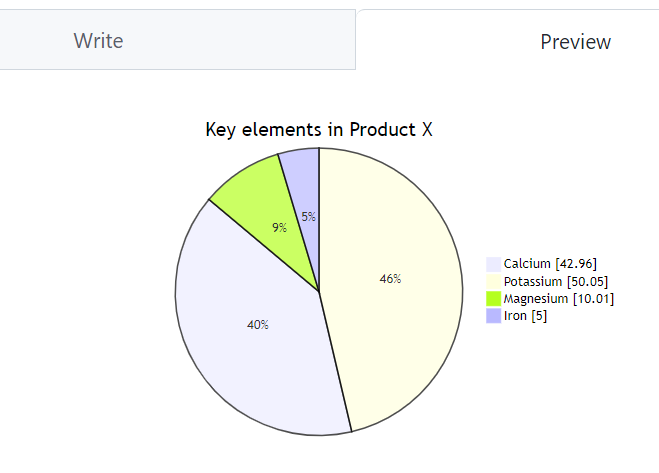
Task: Click the chart title 'Key elements in Product X'
Action: click(x=319, y=129)
